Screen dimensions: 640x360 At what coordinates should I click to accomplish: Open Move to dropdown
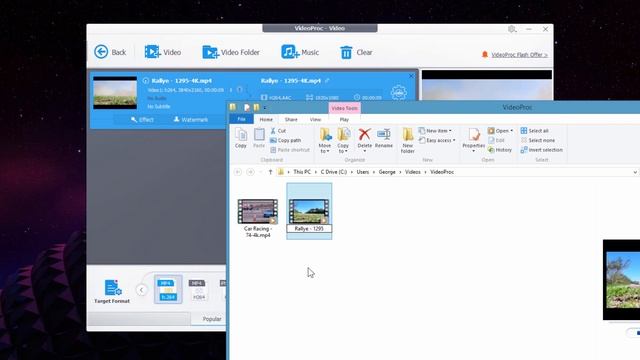[325, 140]
